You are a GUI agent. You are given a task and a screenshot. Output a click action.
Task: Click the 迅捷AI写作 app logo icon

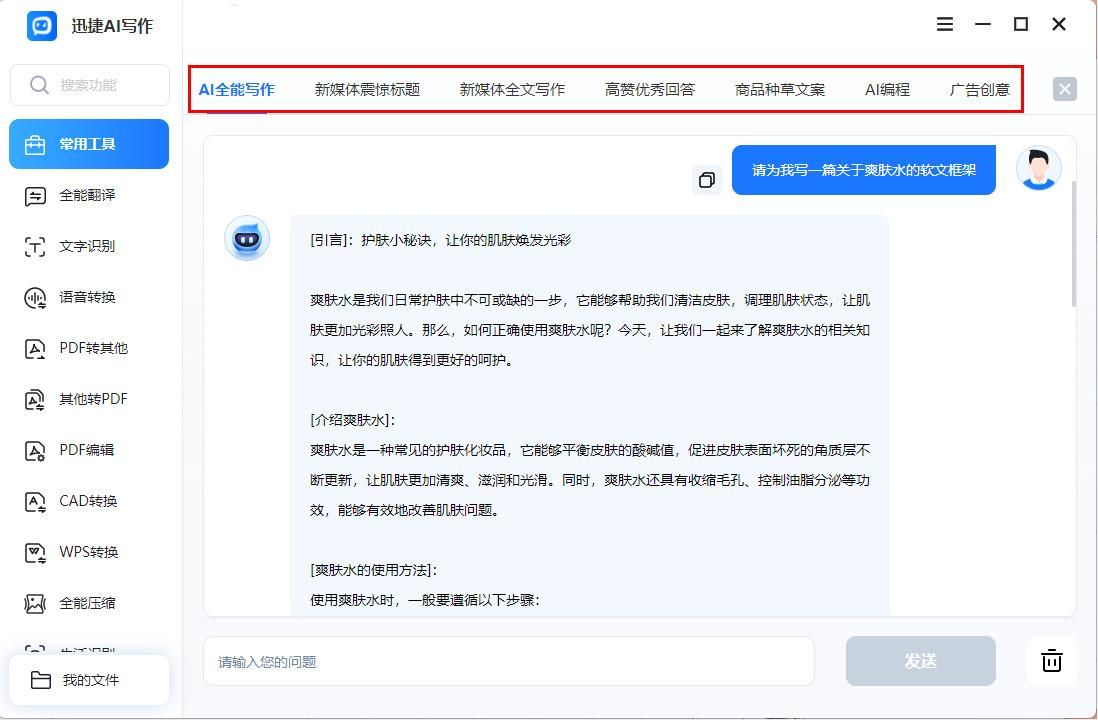tap(41, 26)
